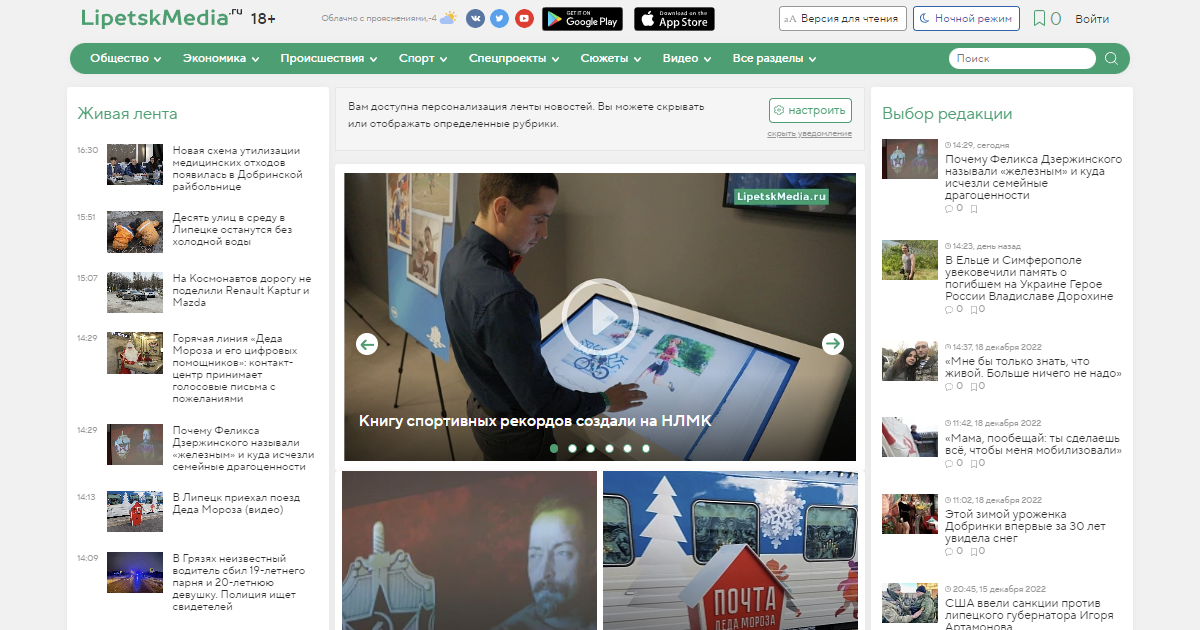Expand the Сюжеты menu
The height and width of the screenshot is (630, 1200).
[611, 58]
